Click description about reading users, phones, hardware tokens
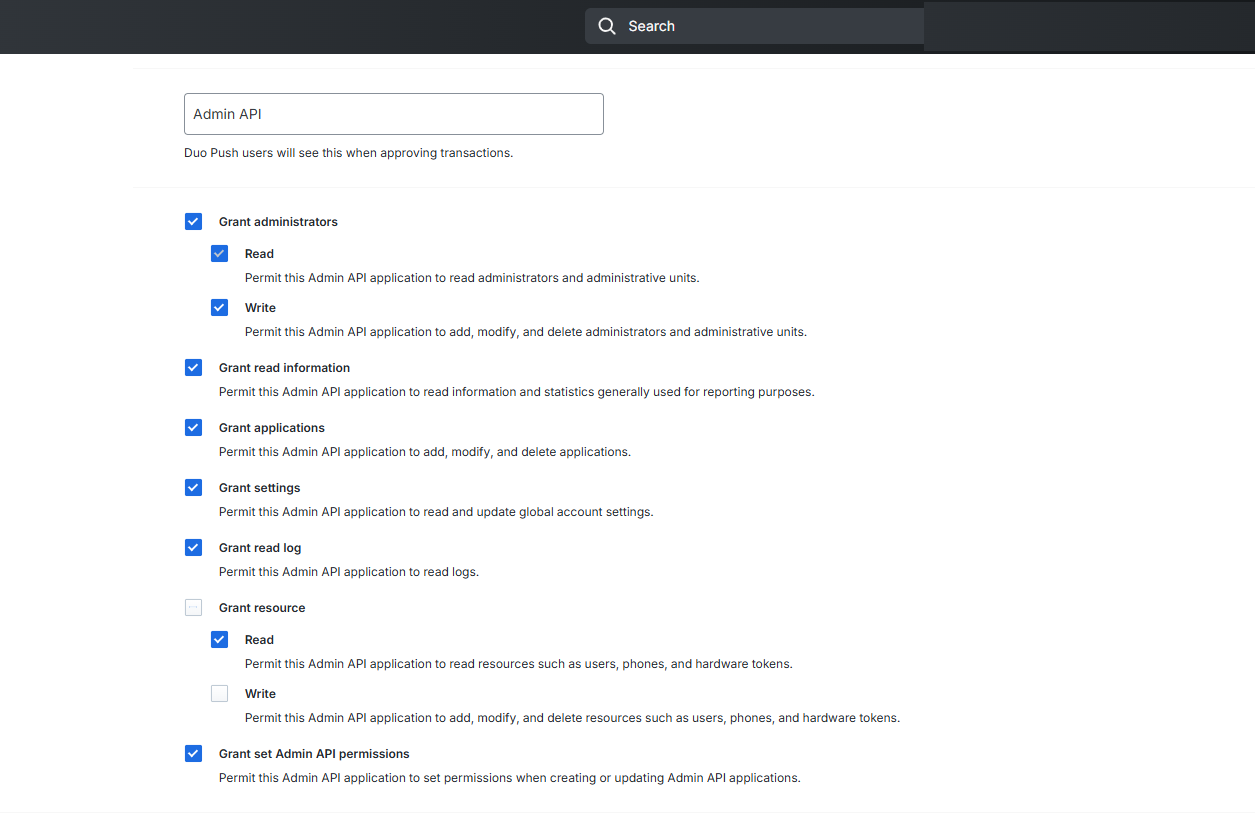1255x819 pixels. click(519, 664)
